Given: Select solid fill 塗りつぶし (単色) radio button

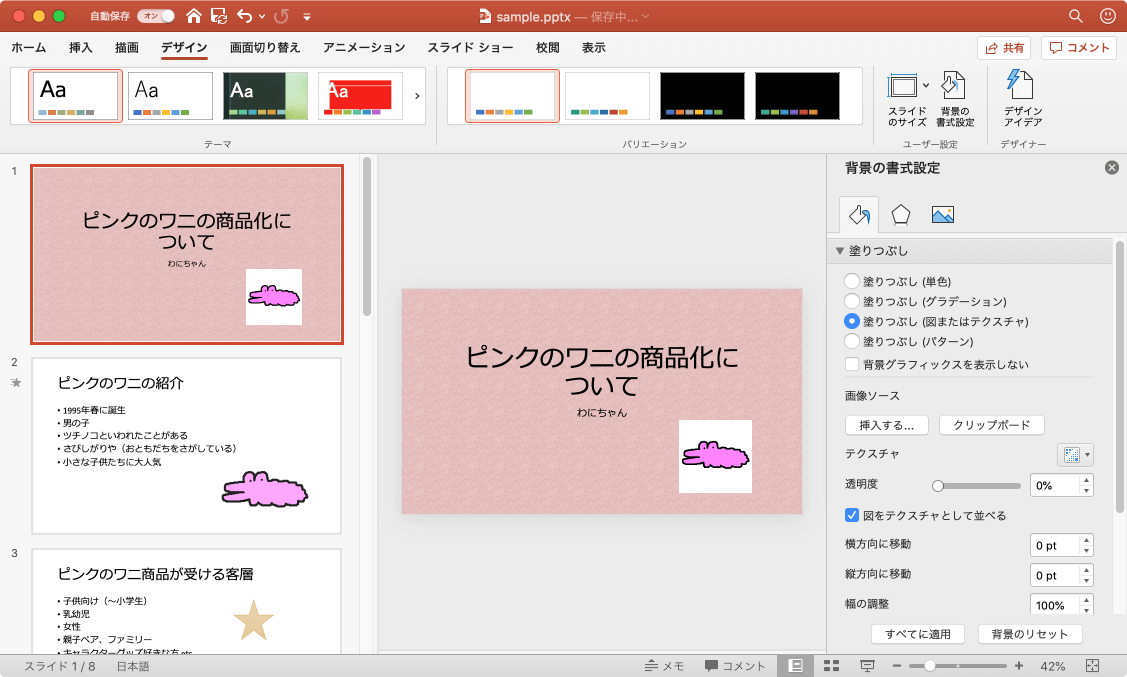Looking at the screenshot, I should [852, 281].
